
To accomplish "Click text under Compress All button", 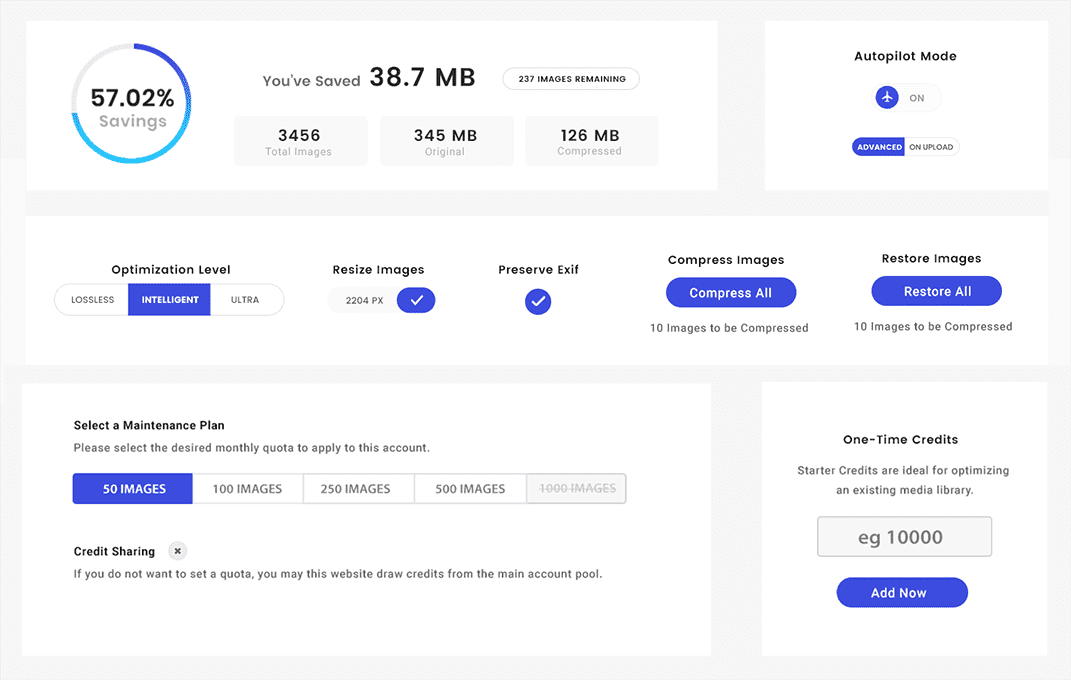I will click(x=729, y=328).
